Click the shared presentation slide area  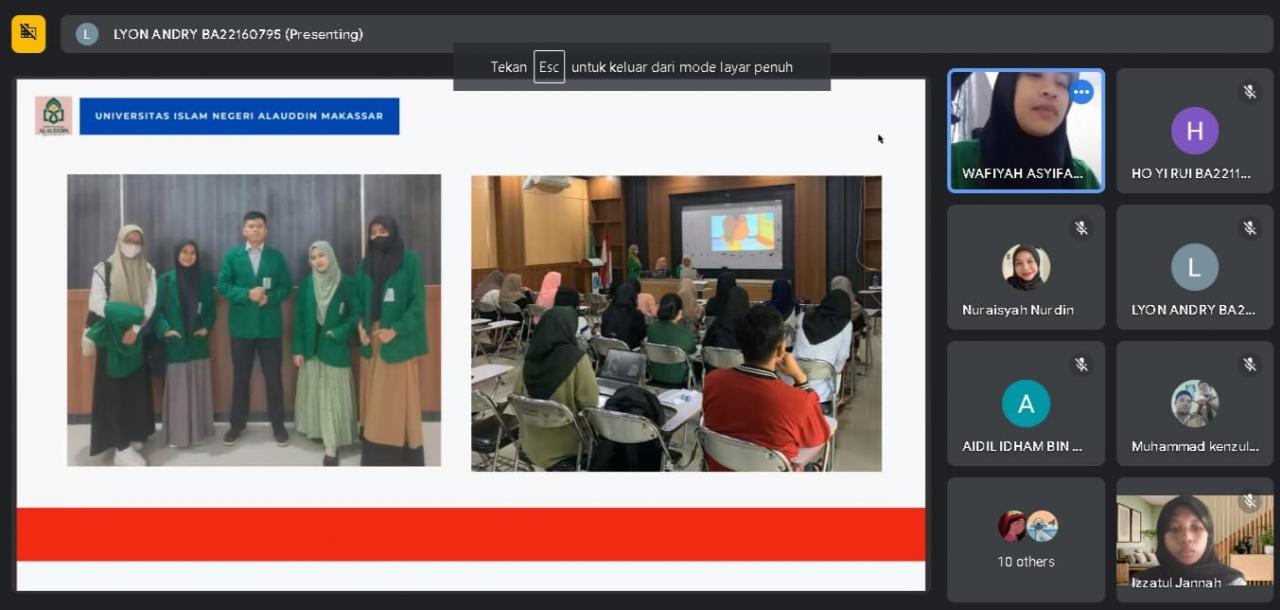470,330
